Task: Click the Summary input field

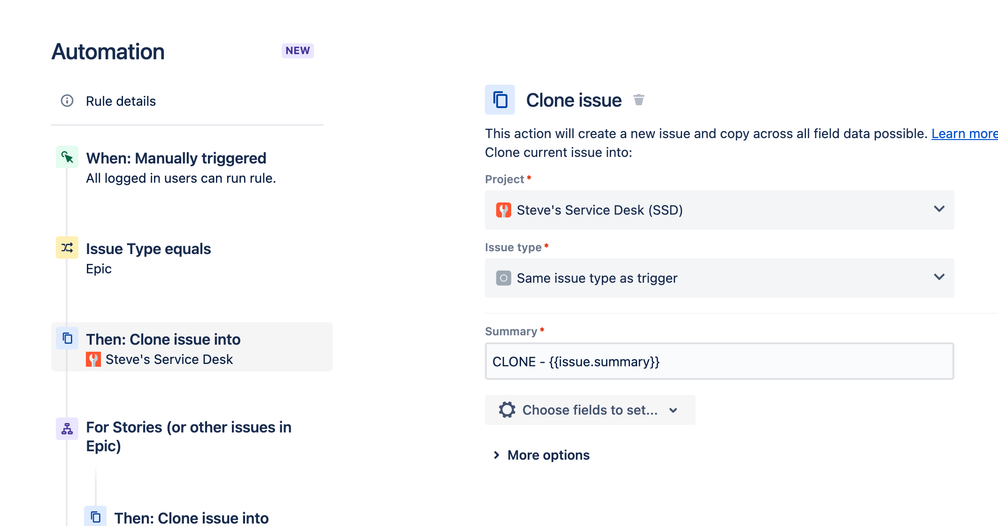Action: [719, 362]
